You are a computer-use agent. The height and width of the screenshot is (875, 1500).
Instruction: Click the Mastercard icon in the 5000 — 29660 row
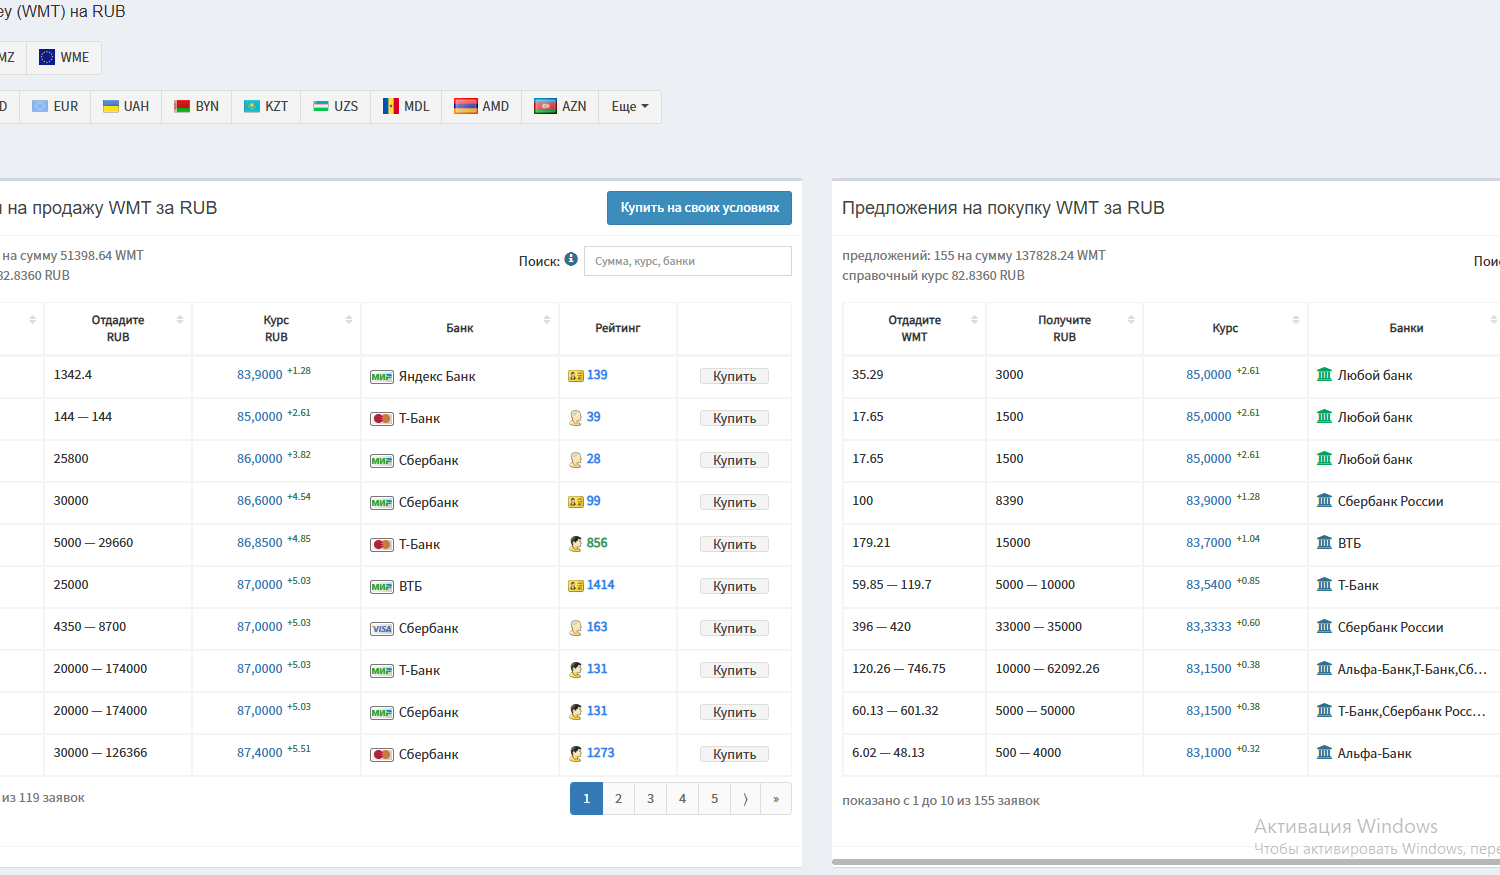point(382,545)
